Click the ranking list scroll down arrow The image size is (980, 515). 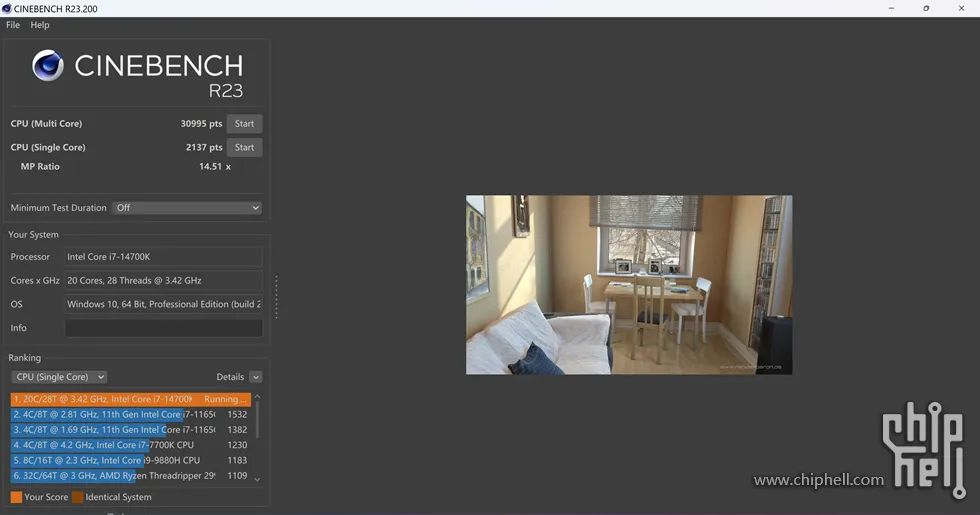pos(257,479)
